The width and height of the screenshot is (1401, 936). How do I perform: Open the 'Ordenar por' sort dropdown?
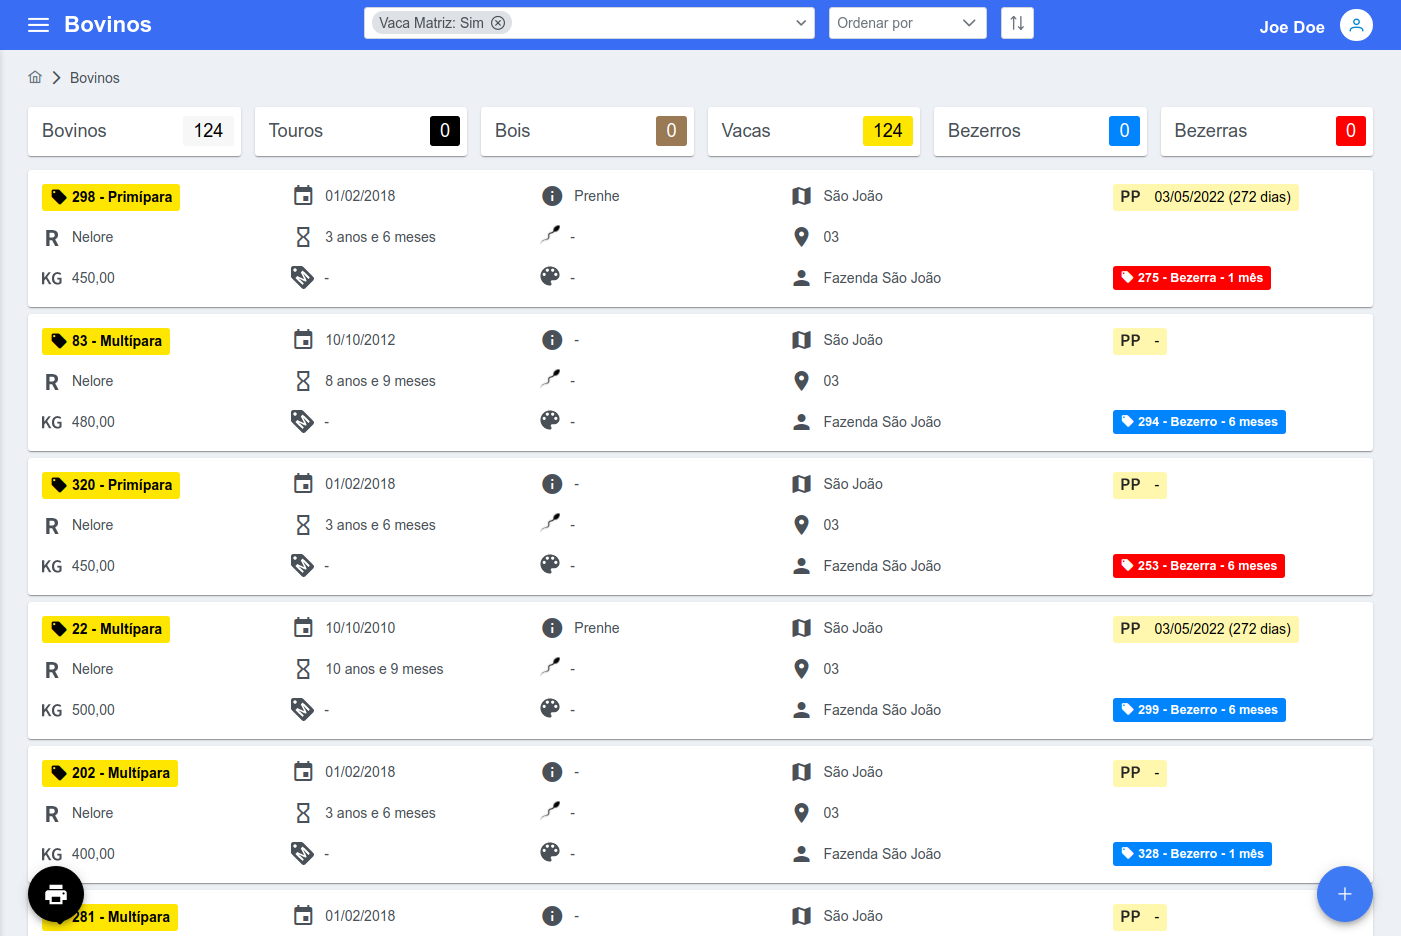point(907,23)
